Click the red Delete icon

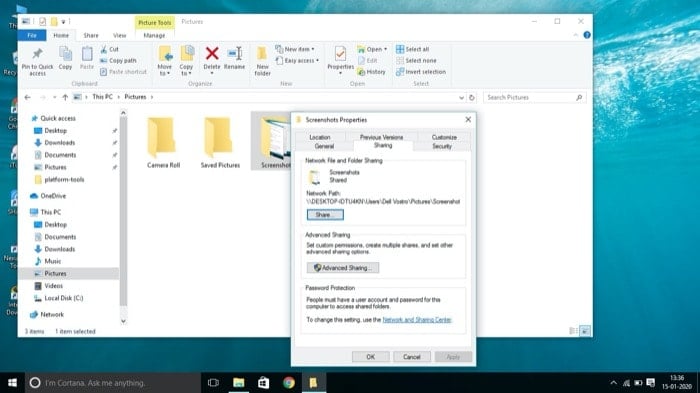212,54
